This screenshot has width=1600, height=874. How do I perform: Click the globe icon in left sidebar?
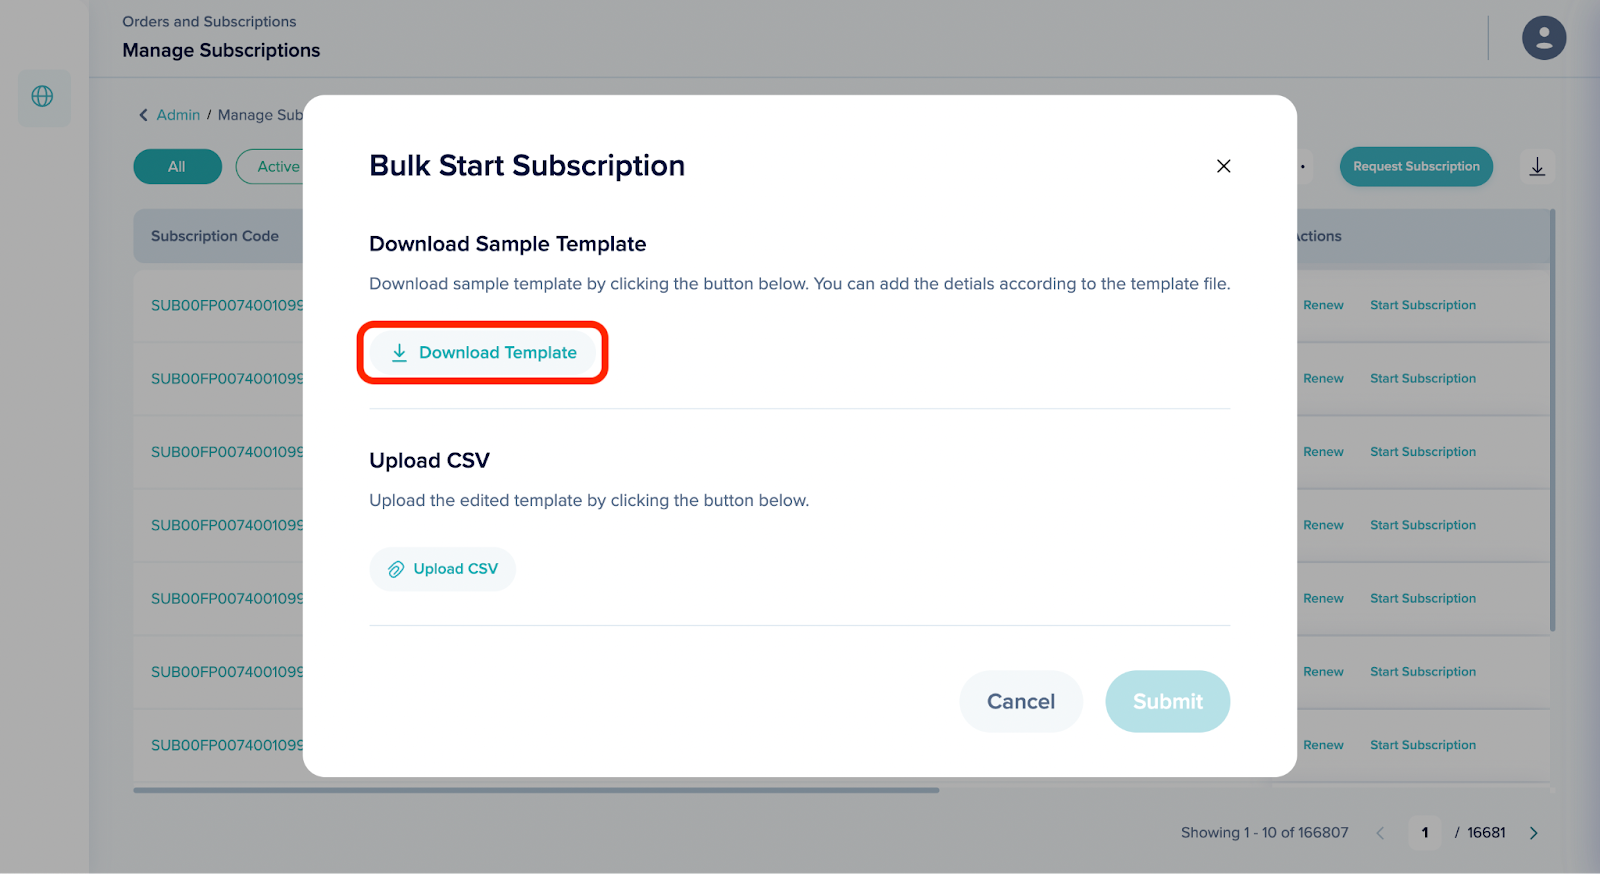(x=43, y=97)
